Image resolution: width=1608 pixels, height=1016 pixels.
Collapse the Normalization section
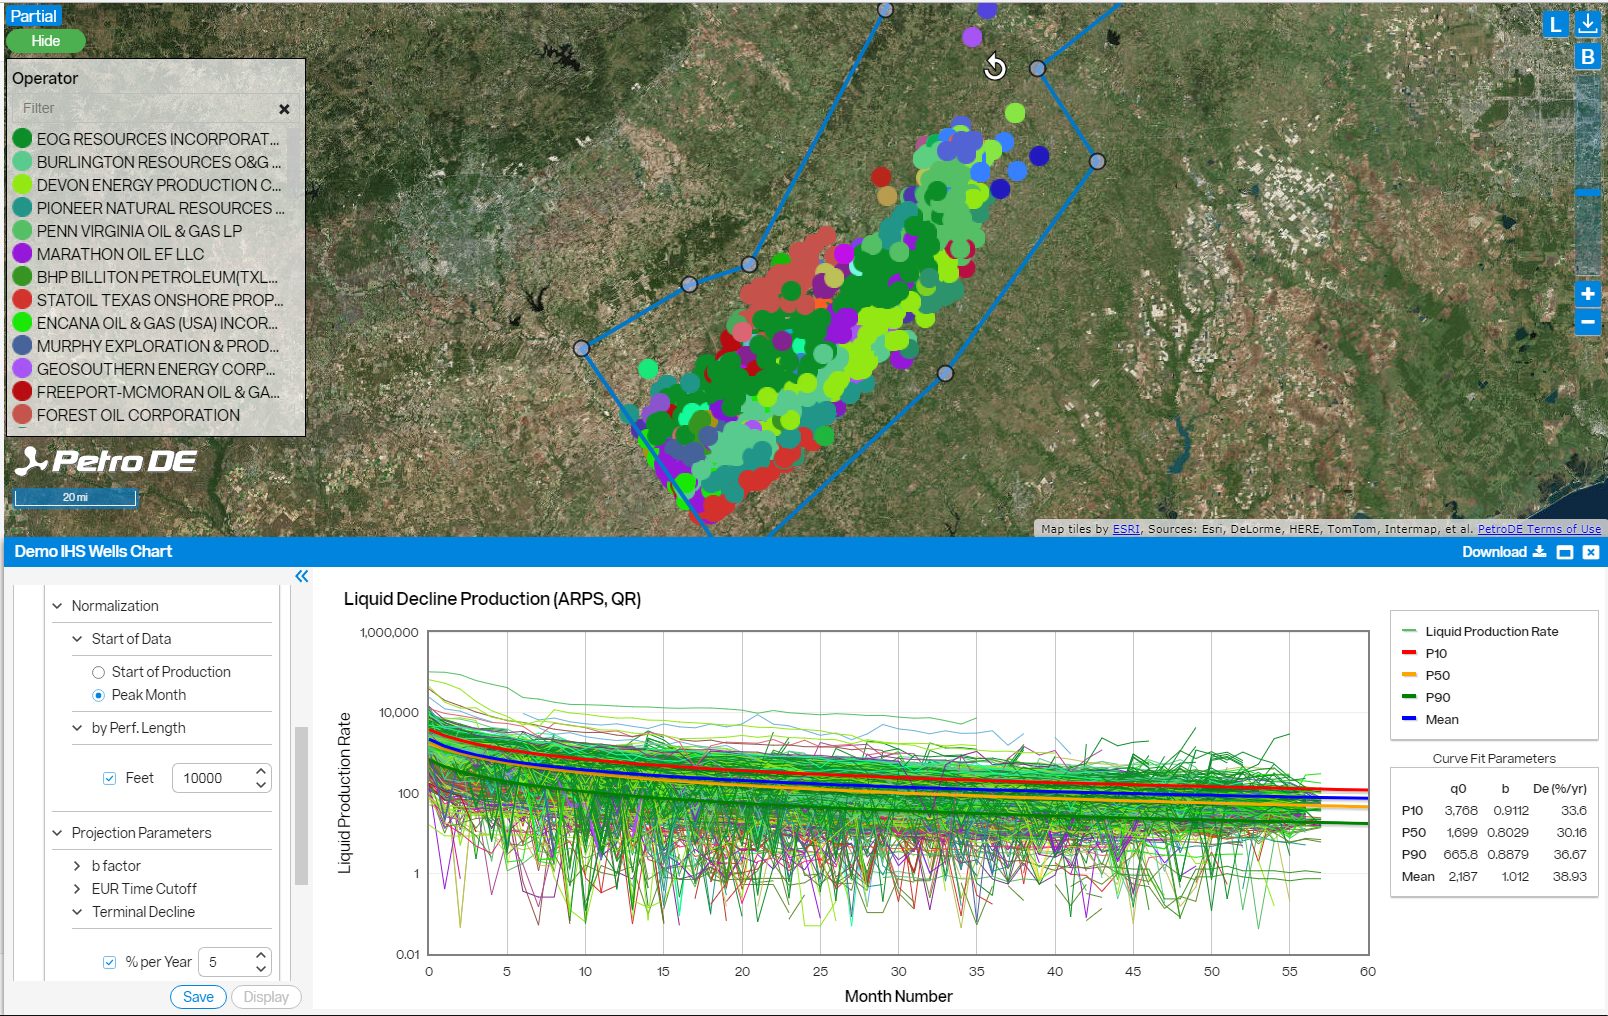click(x=57, y=606)
